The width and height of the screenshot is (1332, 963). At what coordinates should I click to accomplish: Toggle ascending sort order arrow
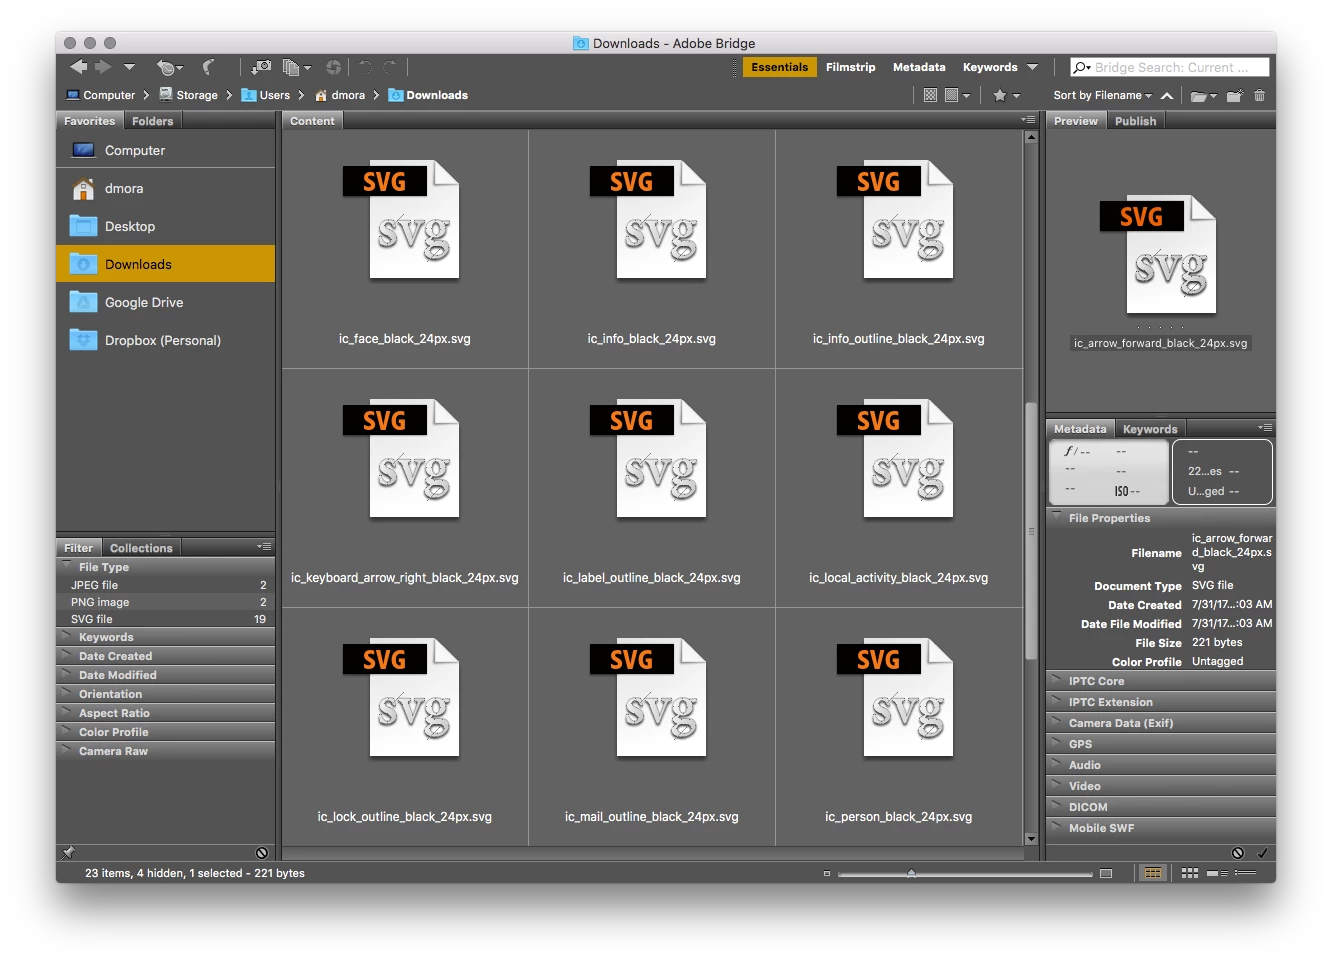(x=1167, y=95)
